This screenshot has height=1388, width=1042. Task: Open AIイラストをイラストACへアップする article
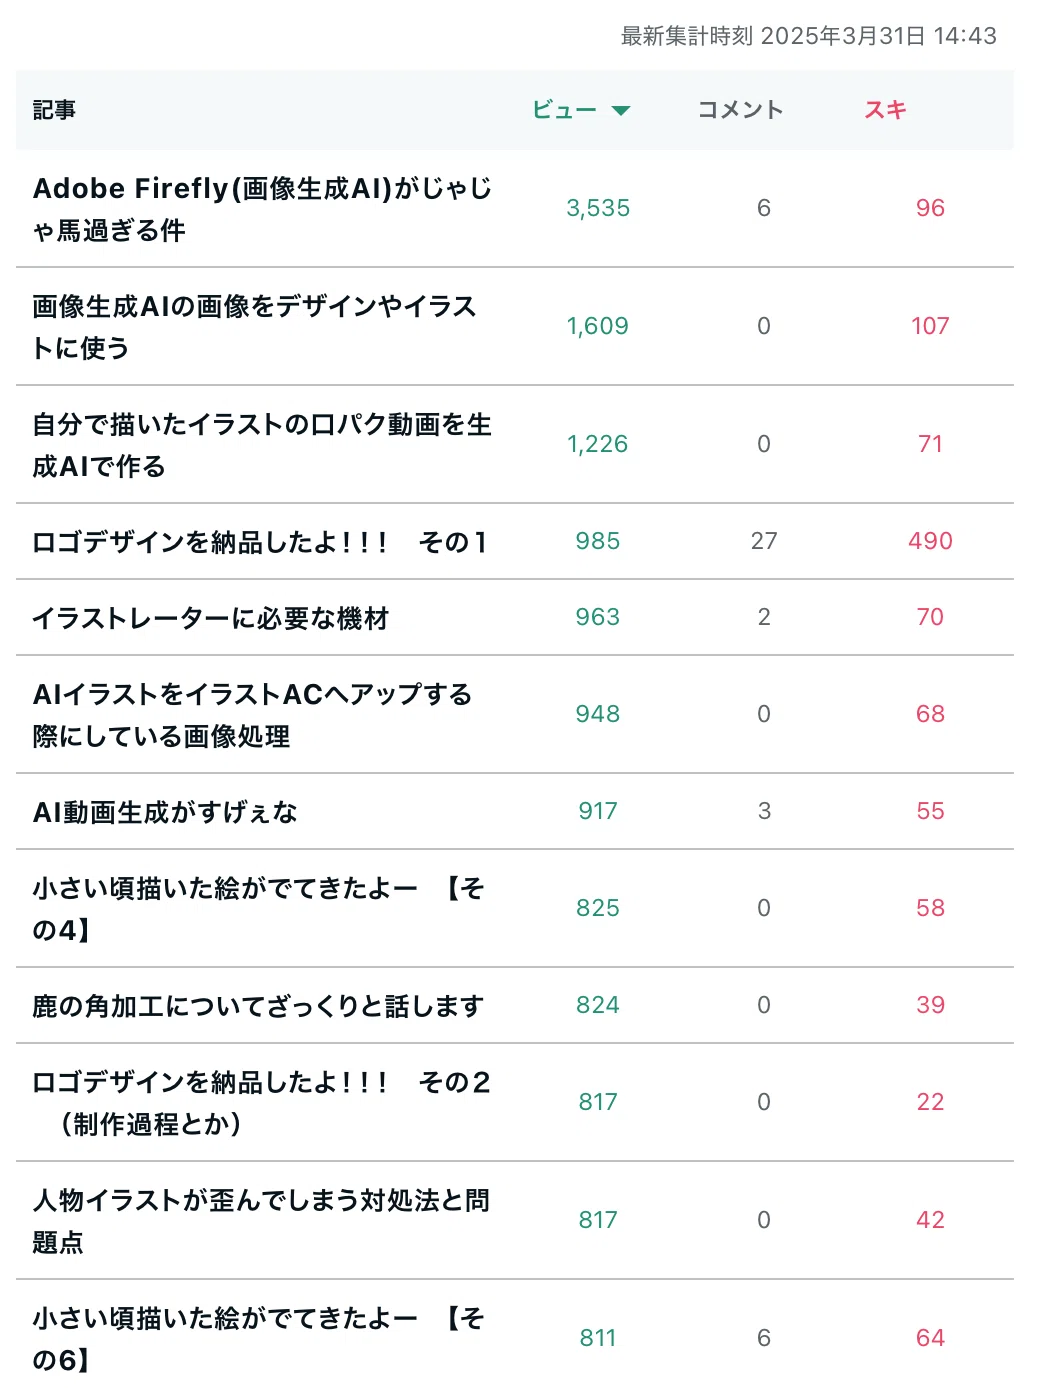(252, 715)
